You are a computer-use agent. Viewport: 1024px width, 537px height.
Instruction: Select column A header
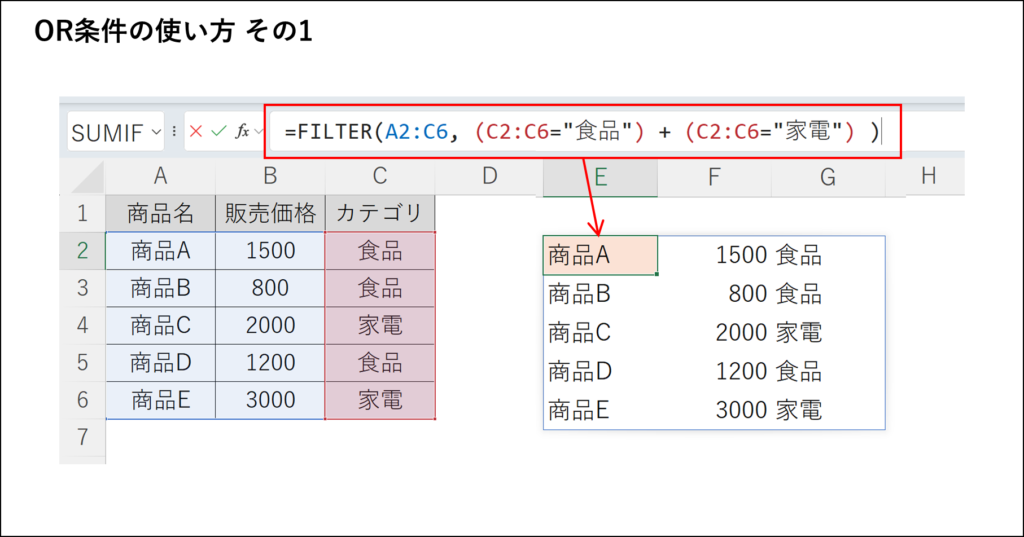click(x=160, y=177)
